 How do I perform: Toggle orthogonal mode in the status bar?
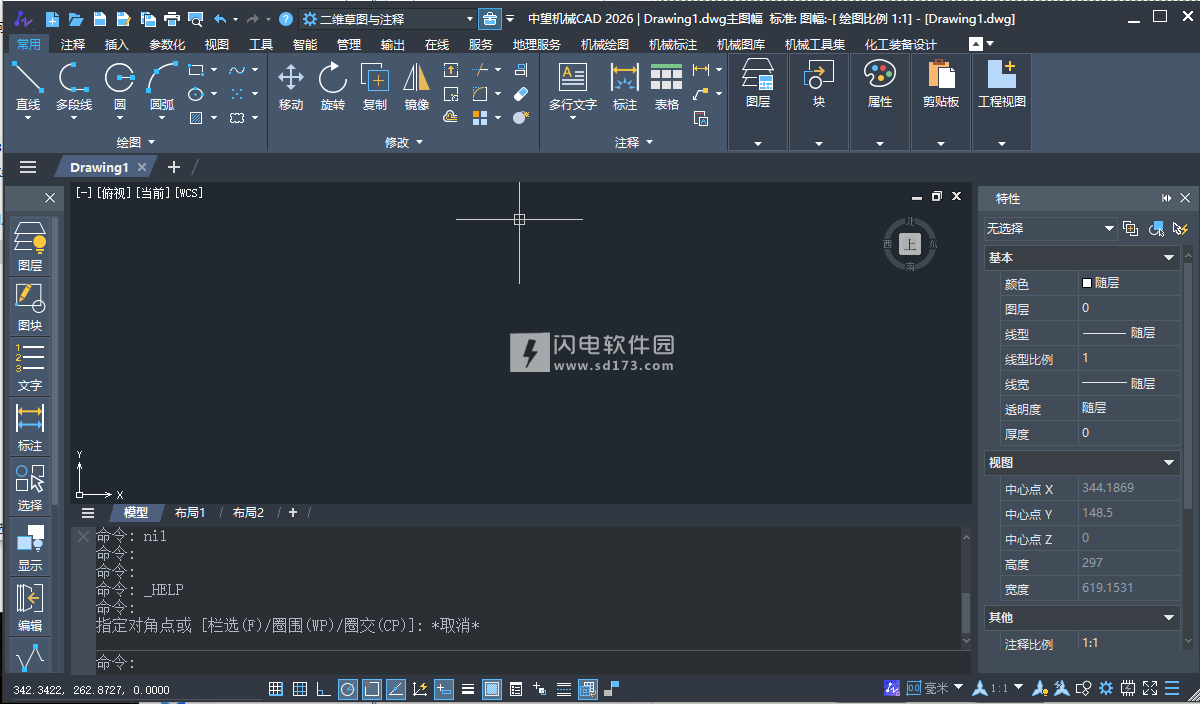click(x=324, y=689)
